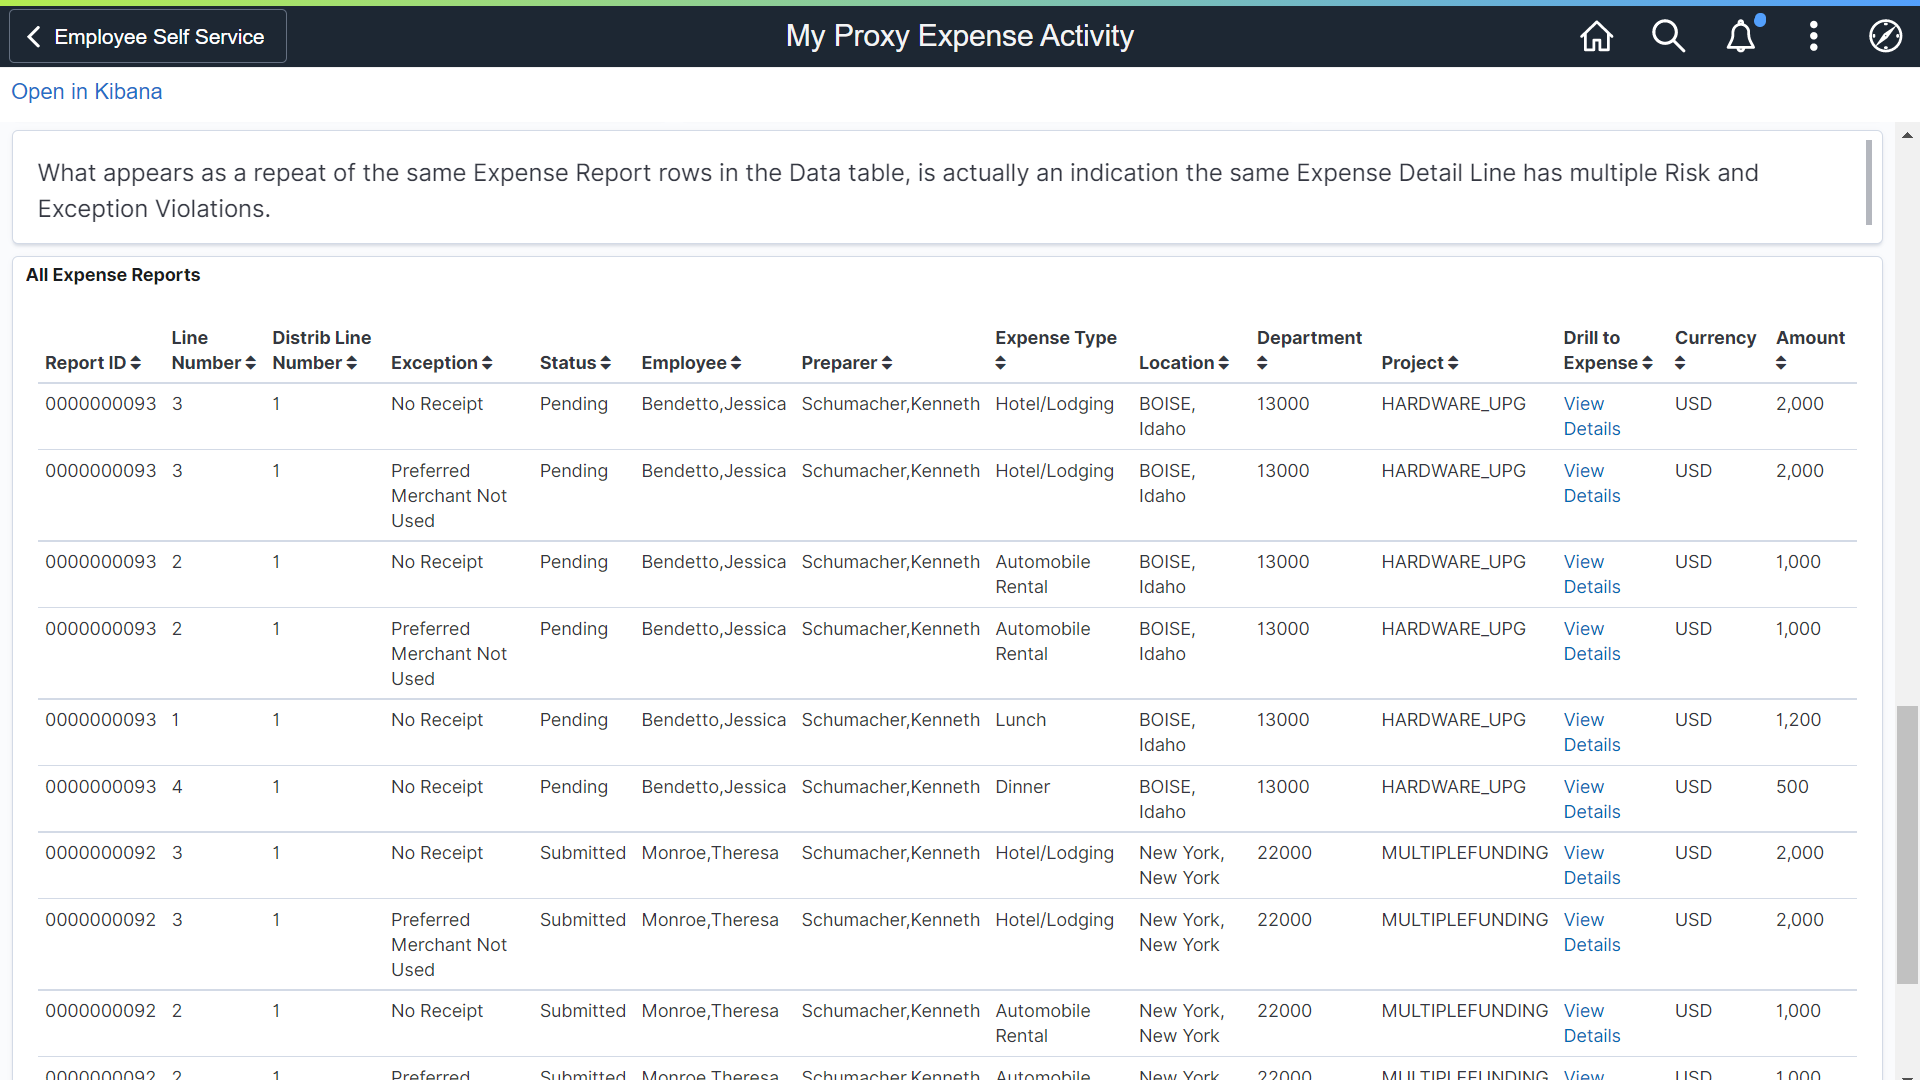This screenshot has height=1080, width=1920.
Task: Sort by Project column arrows
Action: tap(1453, 363)
